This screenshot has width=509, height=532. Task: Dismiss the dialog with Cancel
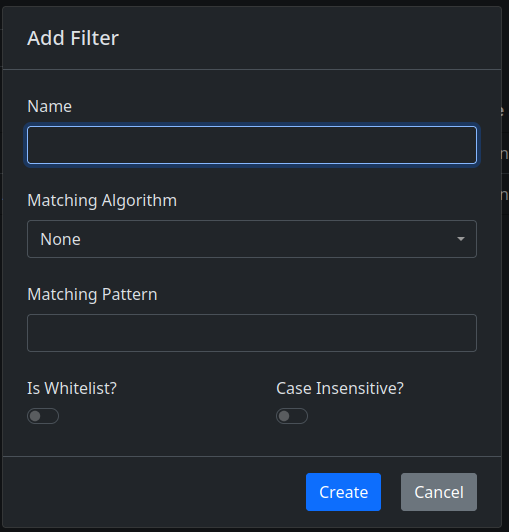tap(439, 492)
